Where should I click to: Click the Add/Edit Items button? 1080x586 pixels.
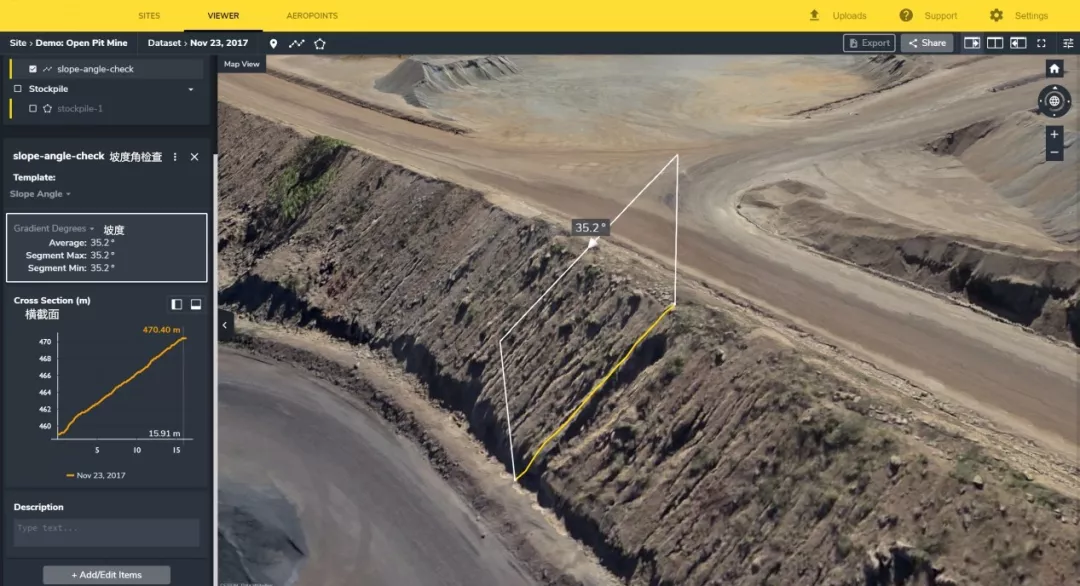click(x=106, y=574)
